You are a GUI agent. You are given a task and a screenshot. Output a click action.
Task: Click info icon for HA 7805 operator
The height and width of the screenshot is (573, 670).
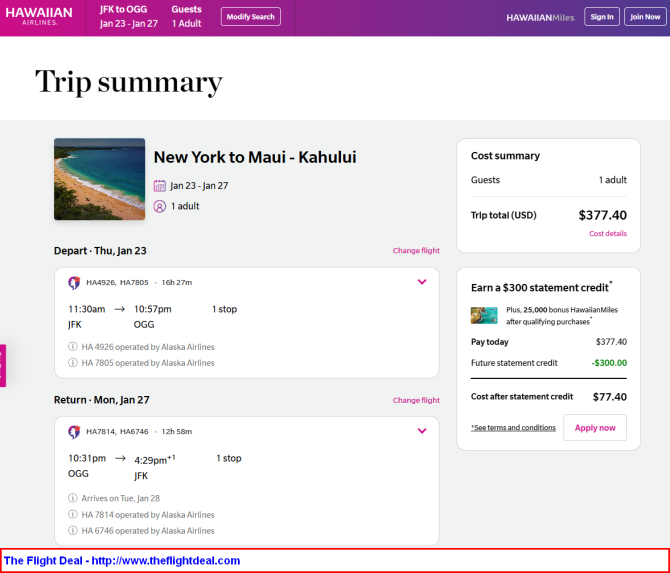(x=73, y=362)
